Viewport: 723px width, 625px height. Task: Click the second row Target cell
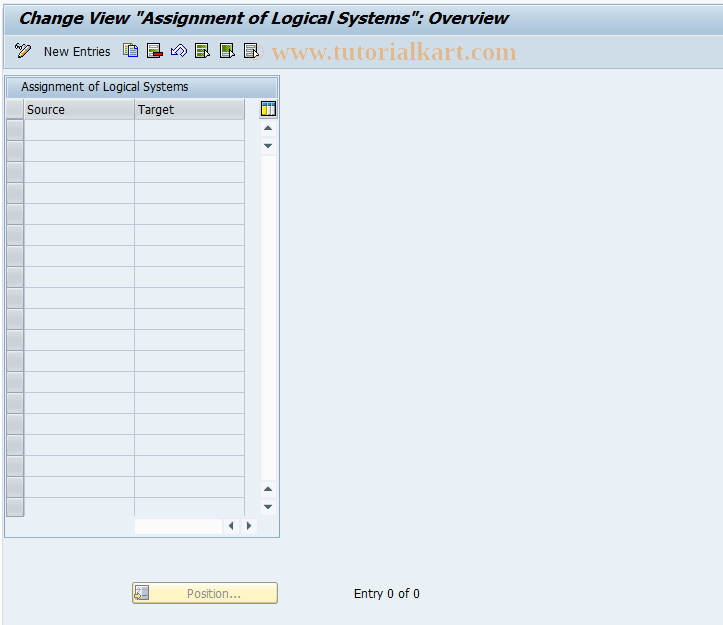[190, 151]
